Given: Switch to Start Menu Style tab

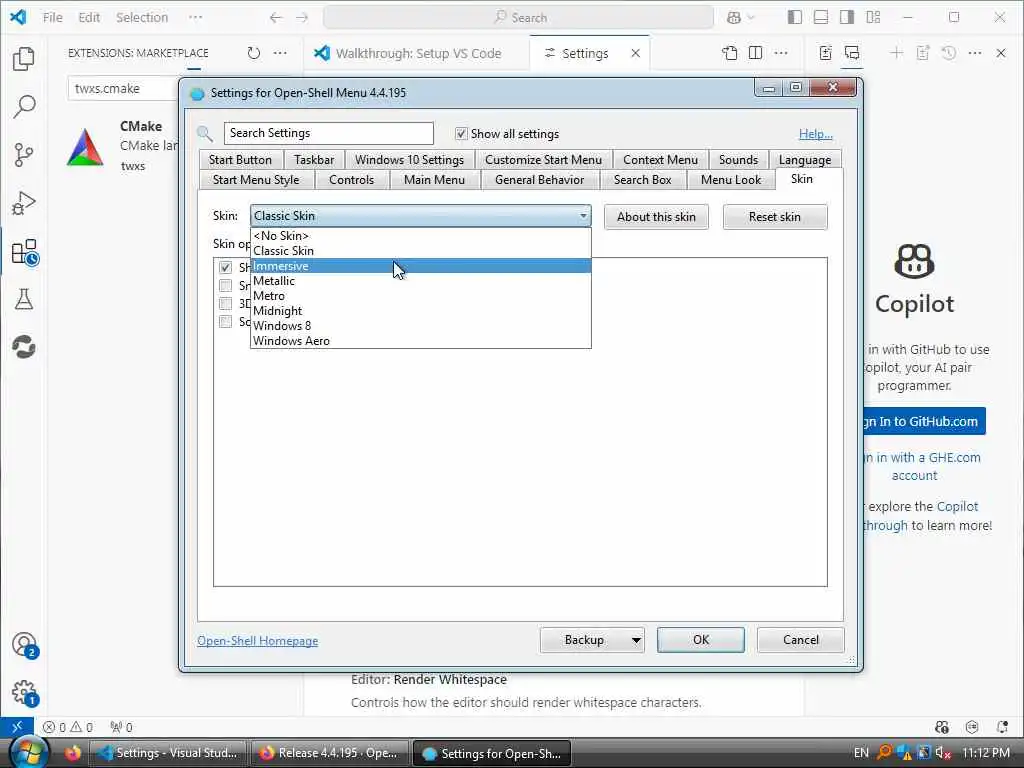Looking at the screenshot, I should (256, 180).
